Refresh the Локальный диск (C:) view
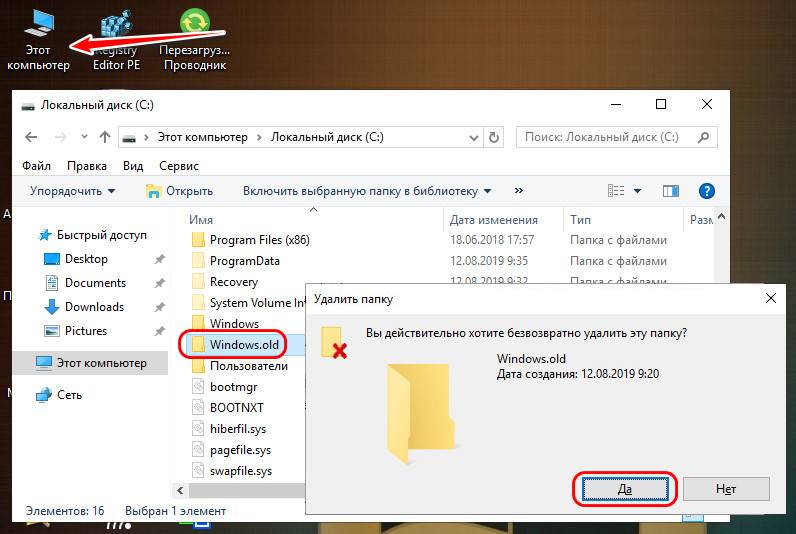 (x=493, y=138)
